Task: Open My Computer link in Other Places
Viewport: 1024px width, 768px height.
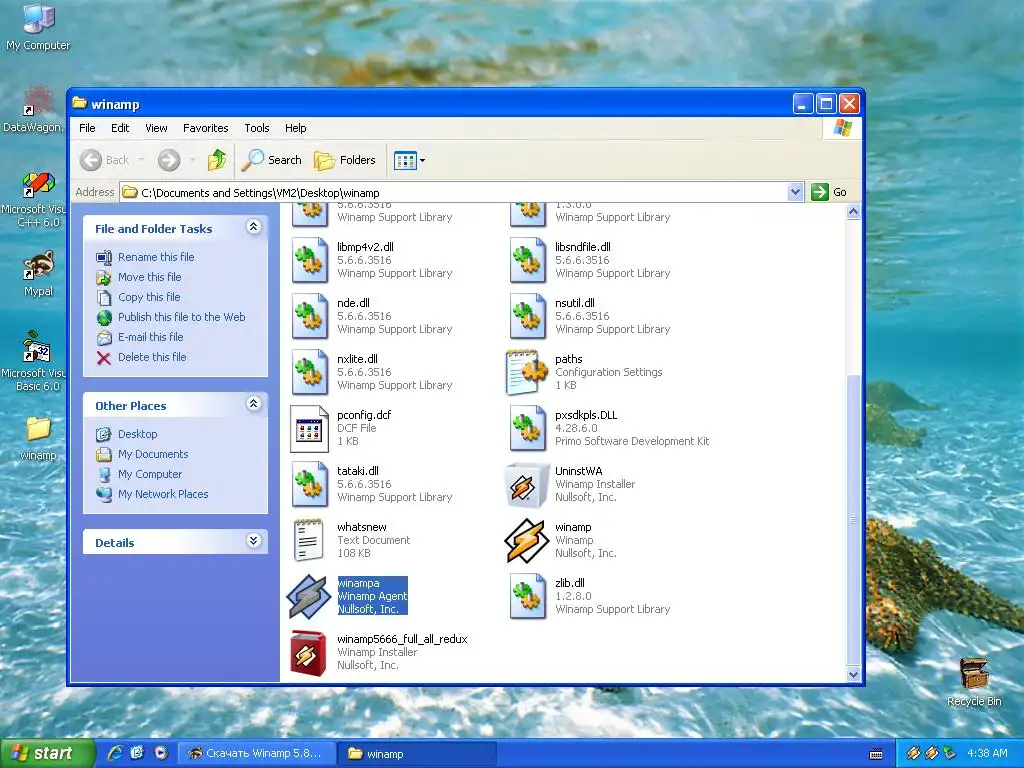Action: click(150, 474)
